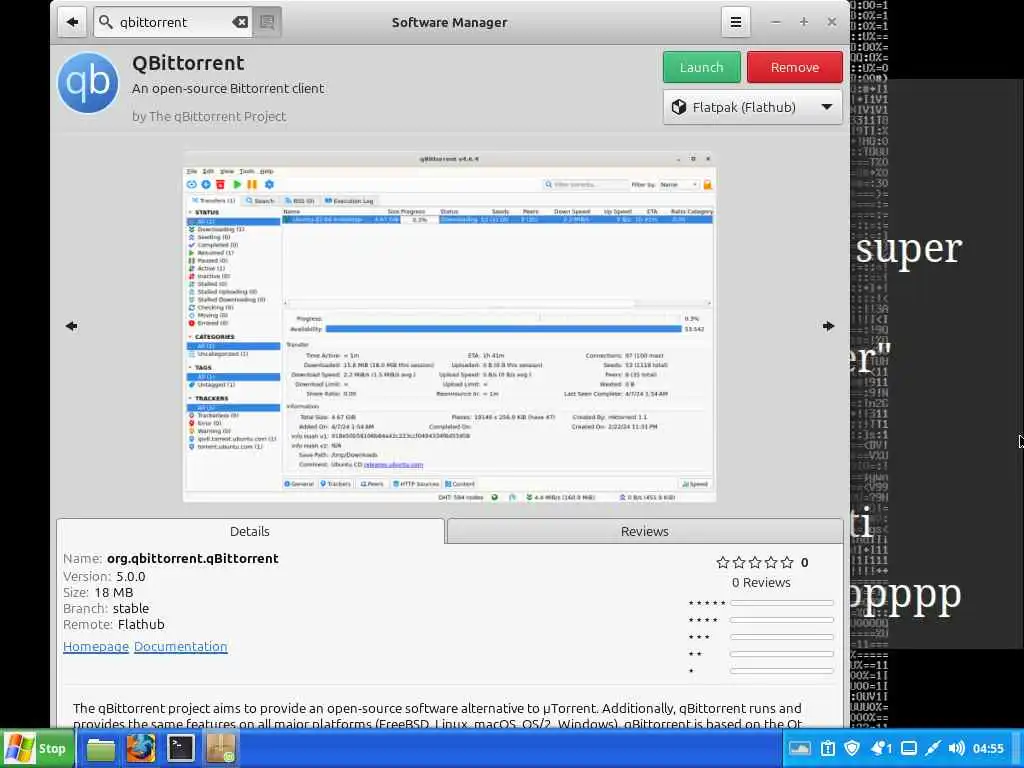
Task: Click the search options icon beside the search field
Action: 267,22
